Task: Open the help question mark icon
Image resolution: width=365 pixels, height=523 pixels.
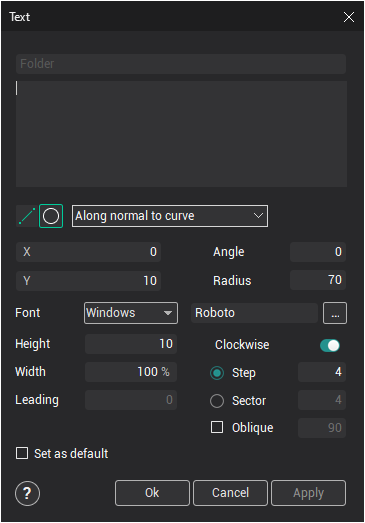Action: coord(27,493)
